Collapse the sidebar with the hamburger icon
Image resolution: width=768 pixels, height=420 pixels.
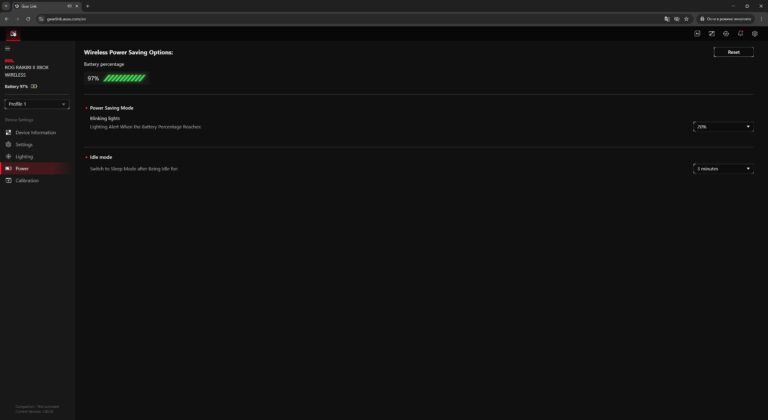click(x=7, y=49)
